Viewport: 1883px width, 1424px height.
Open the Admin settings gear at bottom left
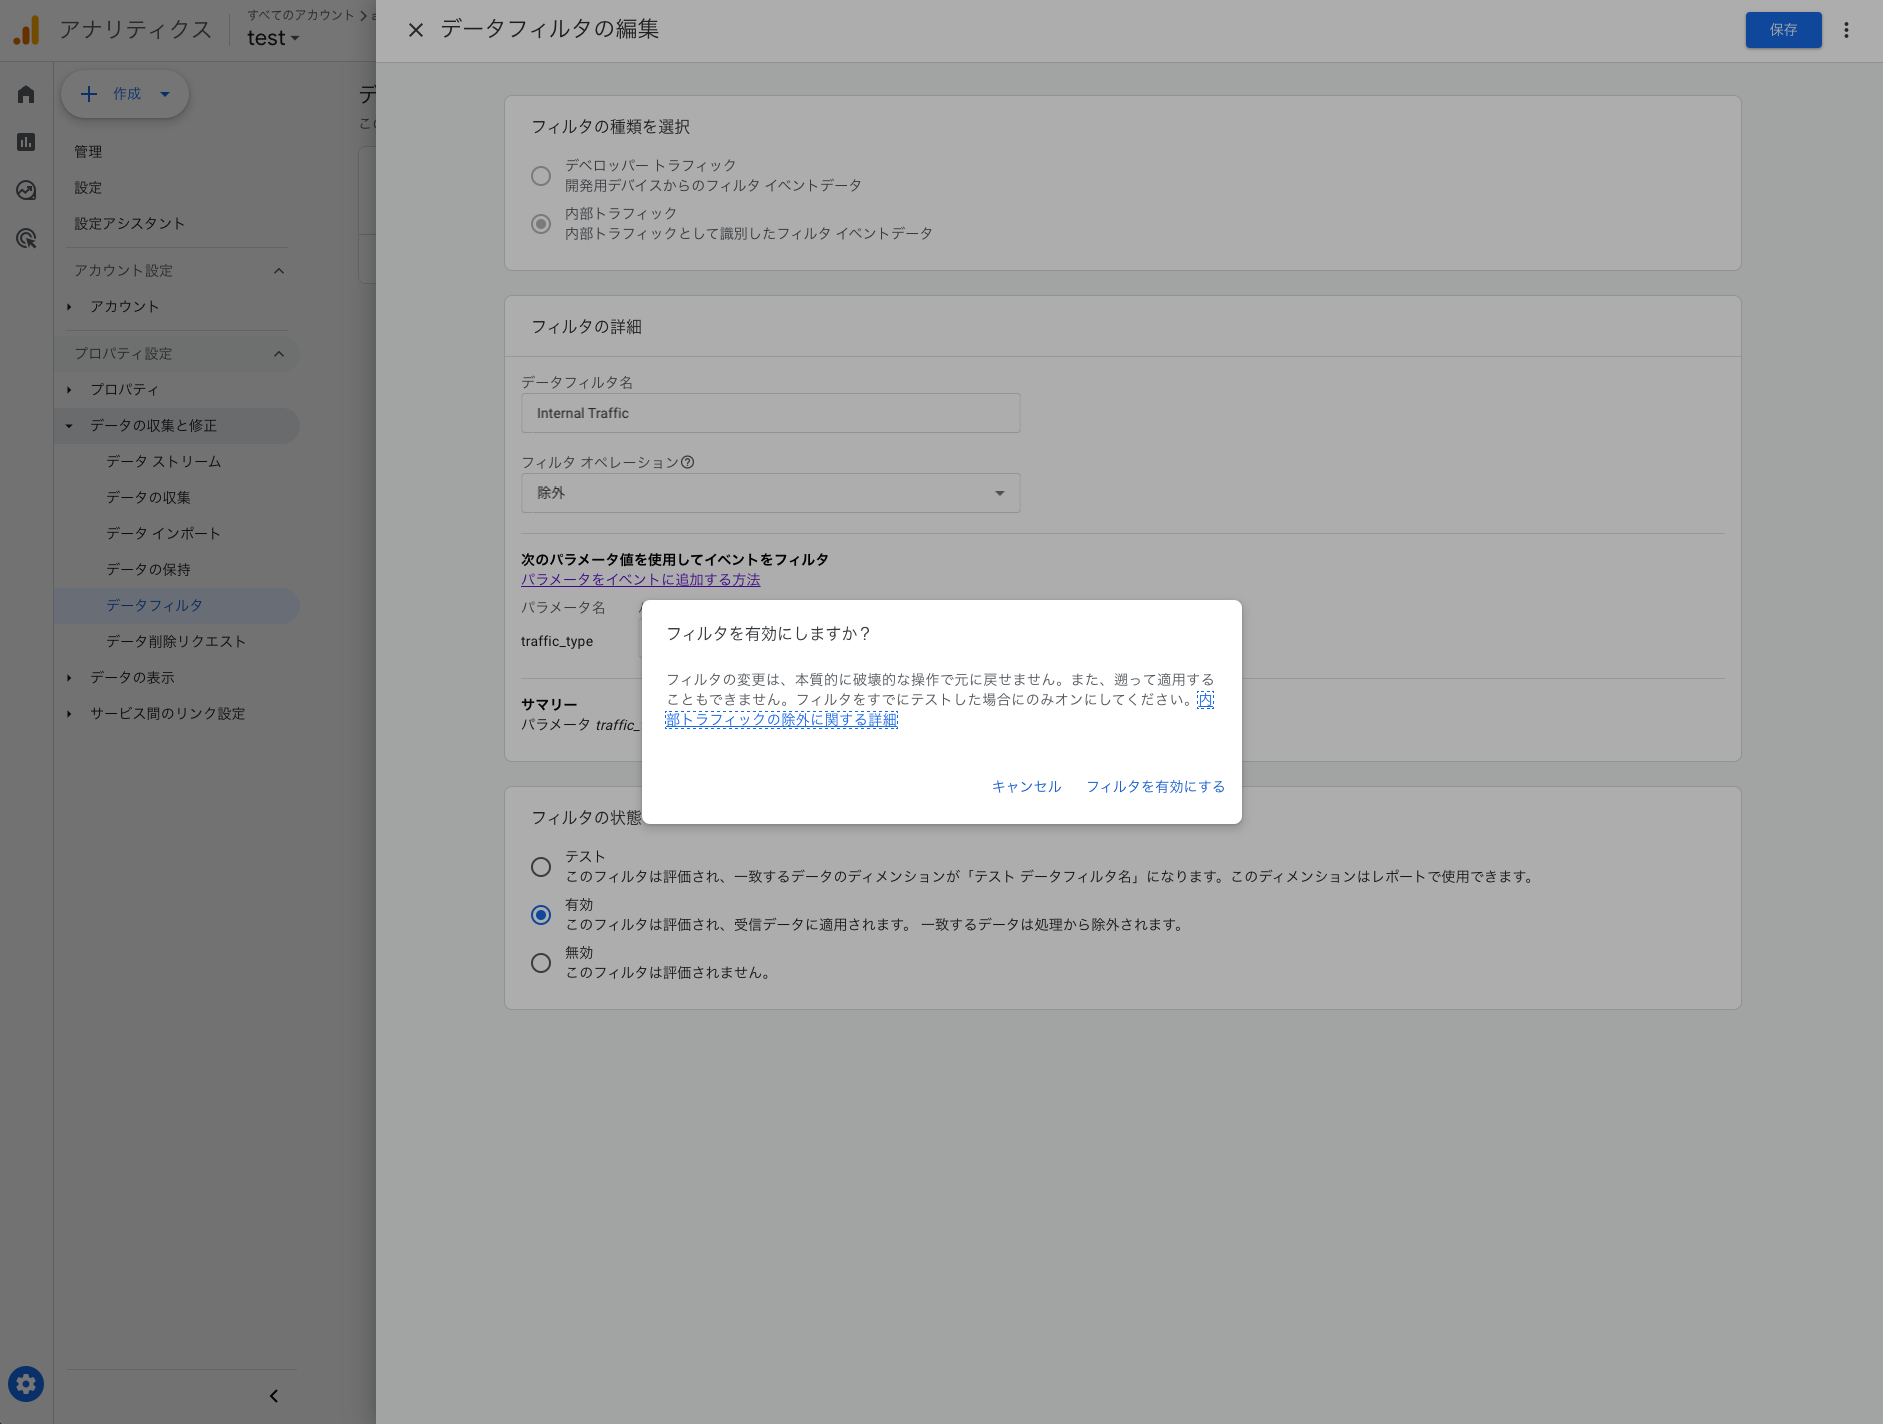(25, 1384)
